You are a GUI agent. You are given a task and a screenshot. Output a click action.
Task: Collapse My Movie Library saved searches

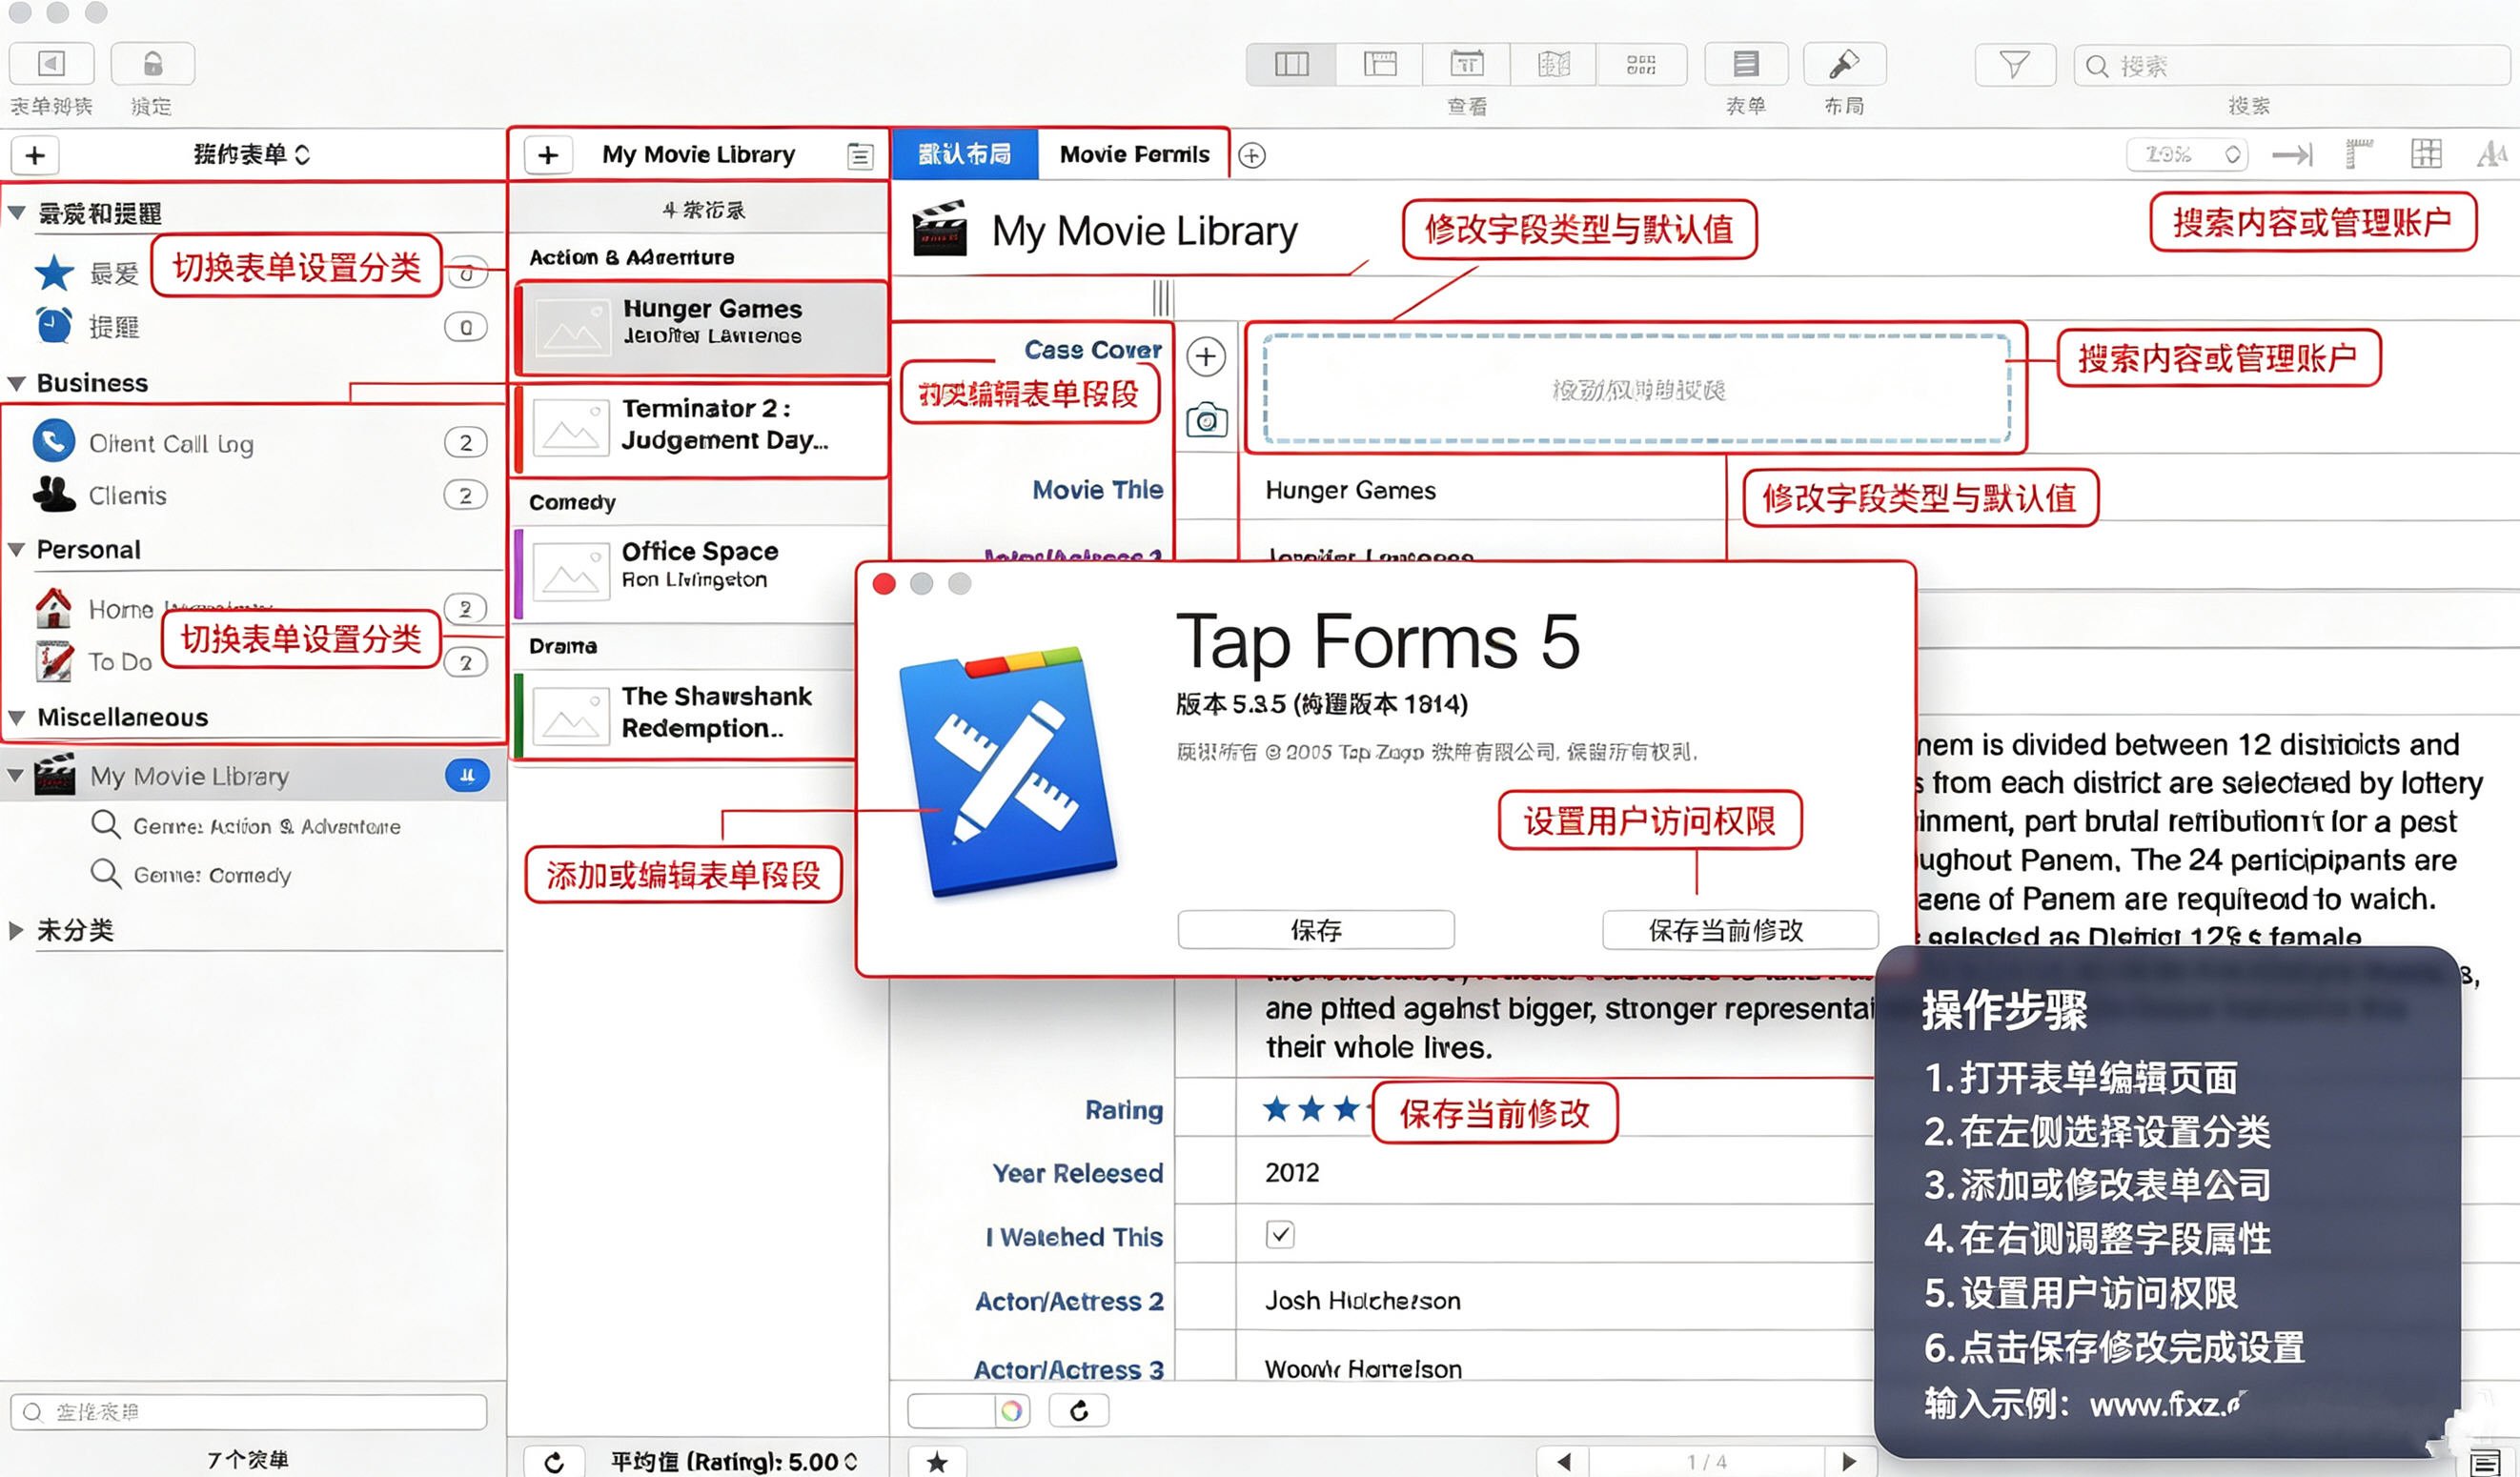coord(17,775)
